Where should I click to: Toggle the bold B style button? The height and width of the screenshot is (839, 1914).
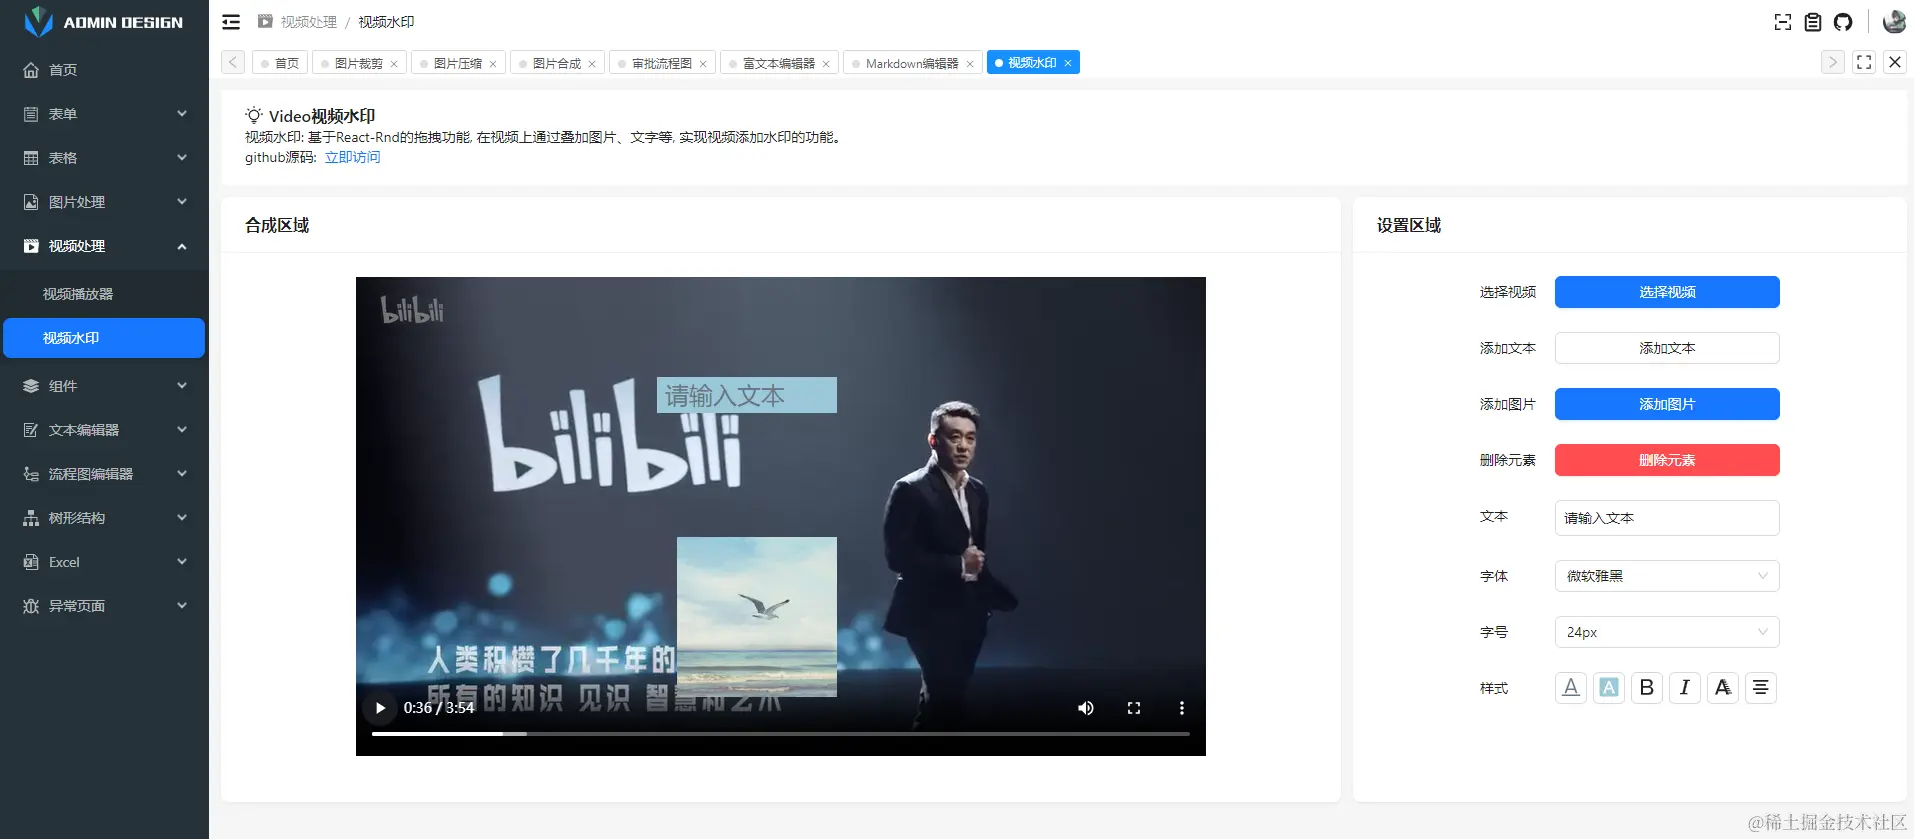tap(1647, 688)
